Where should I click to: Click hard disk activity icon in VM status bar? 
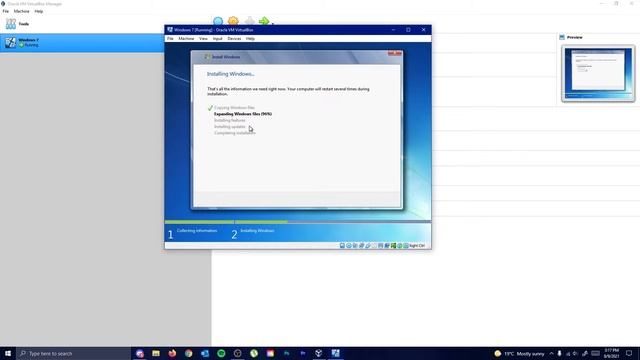342,246
